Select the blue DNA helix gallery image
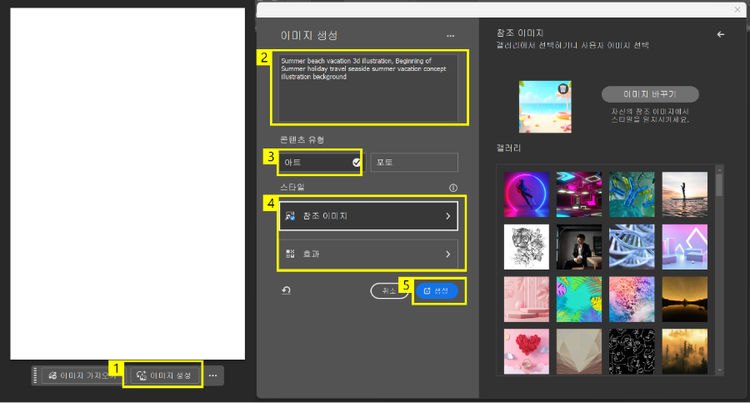 [631, 247]
